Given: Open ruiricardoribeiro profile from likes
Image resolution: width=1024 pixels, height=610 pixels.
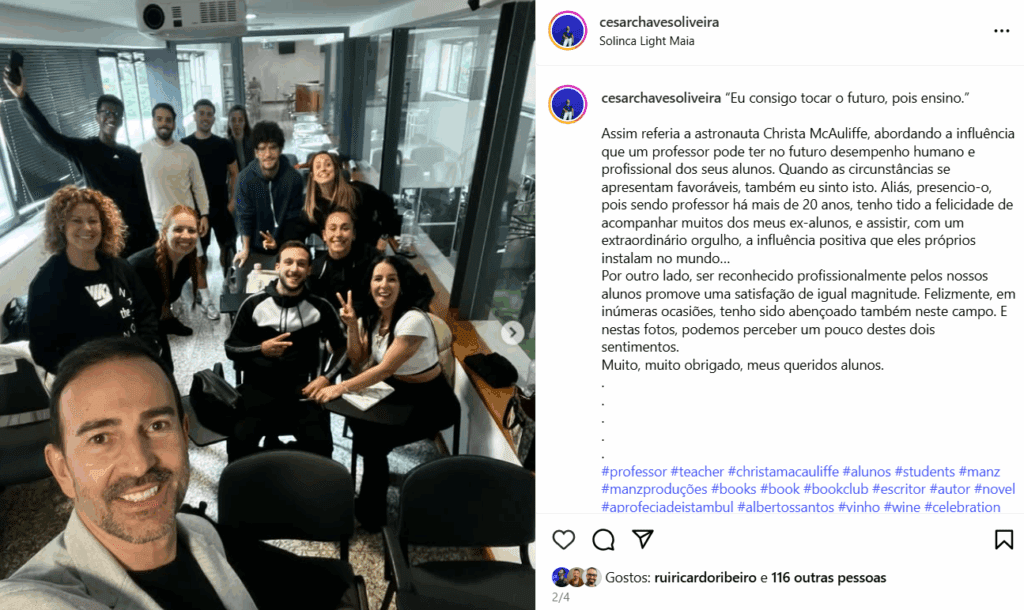Looking at the screenshot, I should click(705, 577).
